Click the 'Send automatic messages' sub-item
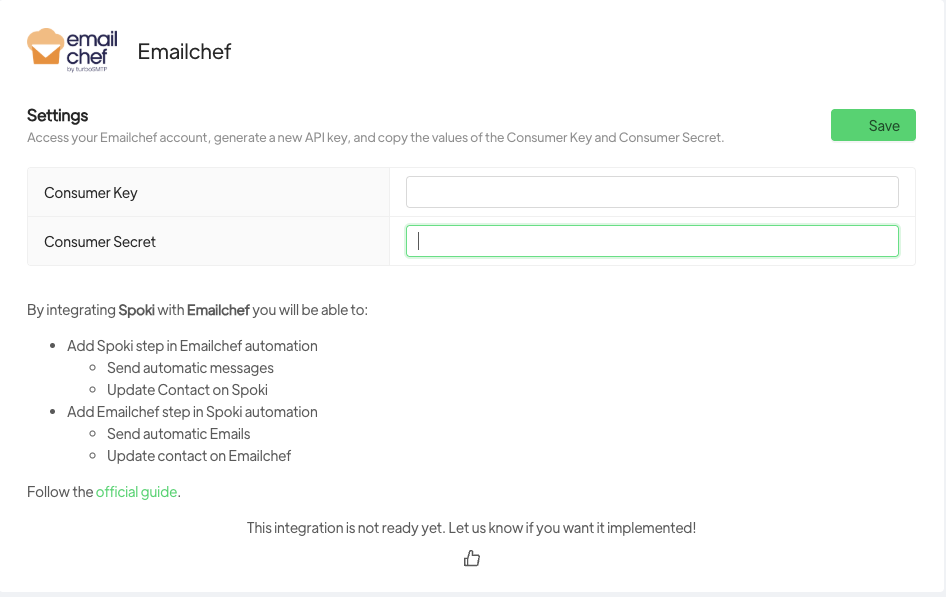The height and width of the screenshot is (597, 946). point(190,368)
